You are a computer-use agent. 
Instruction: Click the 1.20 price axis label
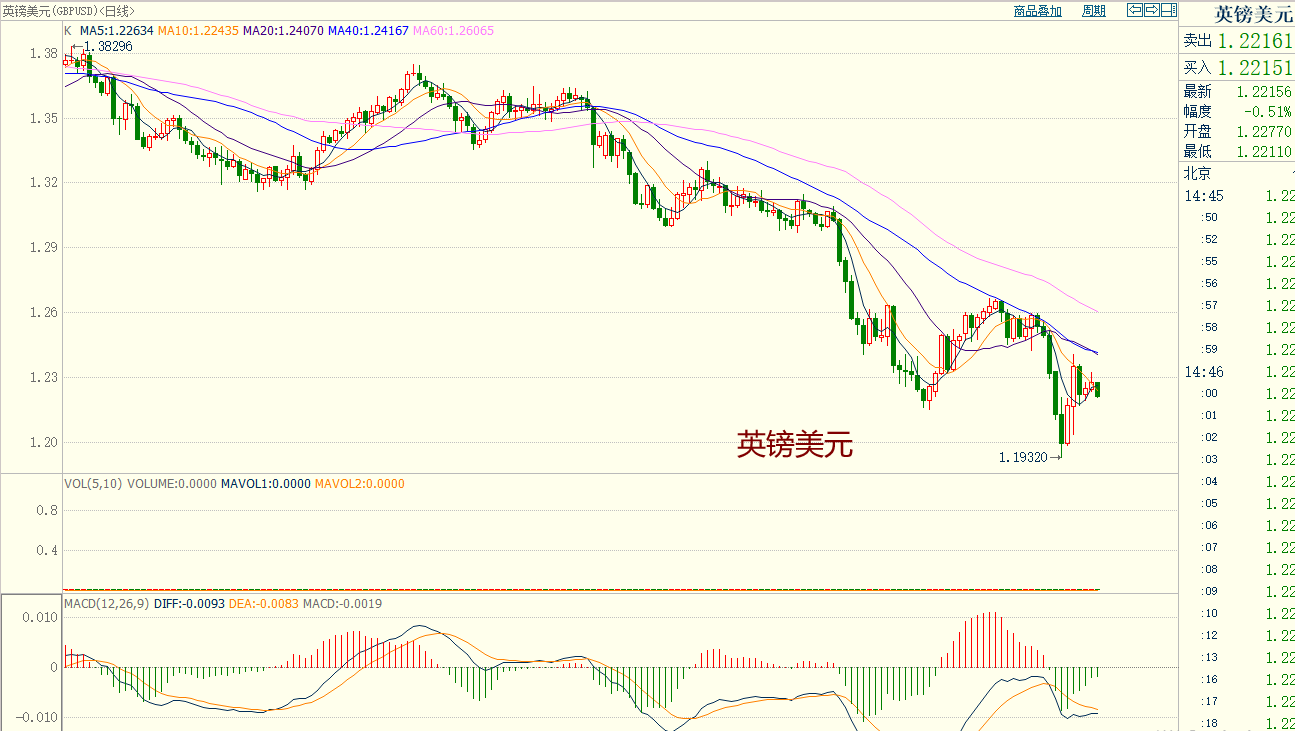(x=44, y=442)
